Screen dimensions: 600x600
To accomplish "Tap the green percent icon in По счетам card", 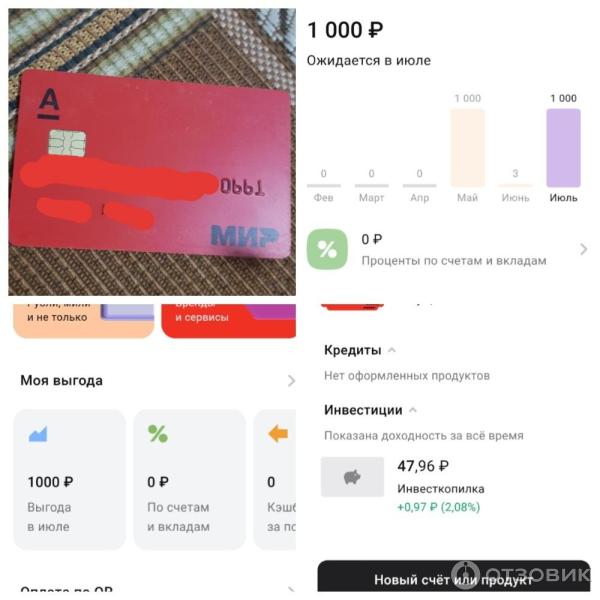I will (x=158, y=434).
